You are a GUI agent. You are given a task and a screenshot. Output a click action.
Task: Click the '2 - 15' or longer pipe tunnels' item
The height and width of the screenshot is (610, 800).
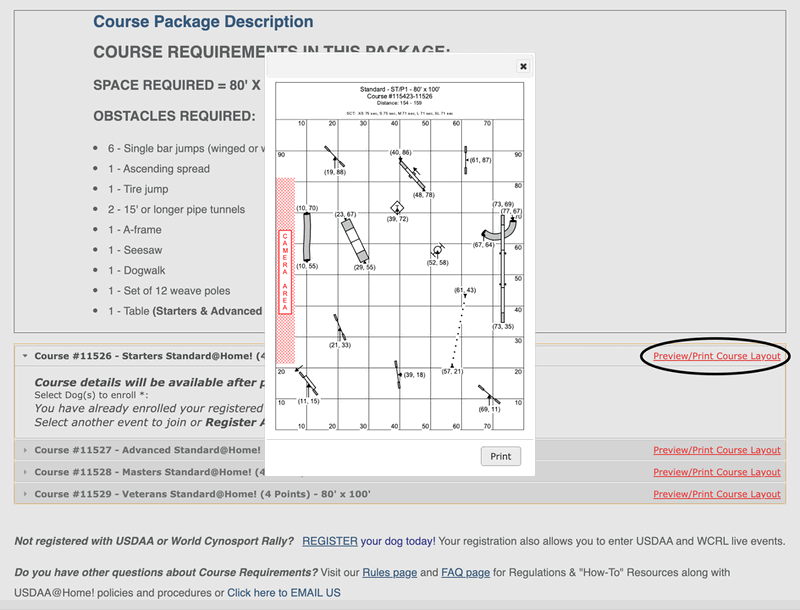(176, 210)
